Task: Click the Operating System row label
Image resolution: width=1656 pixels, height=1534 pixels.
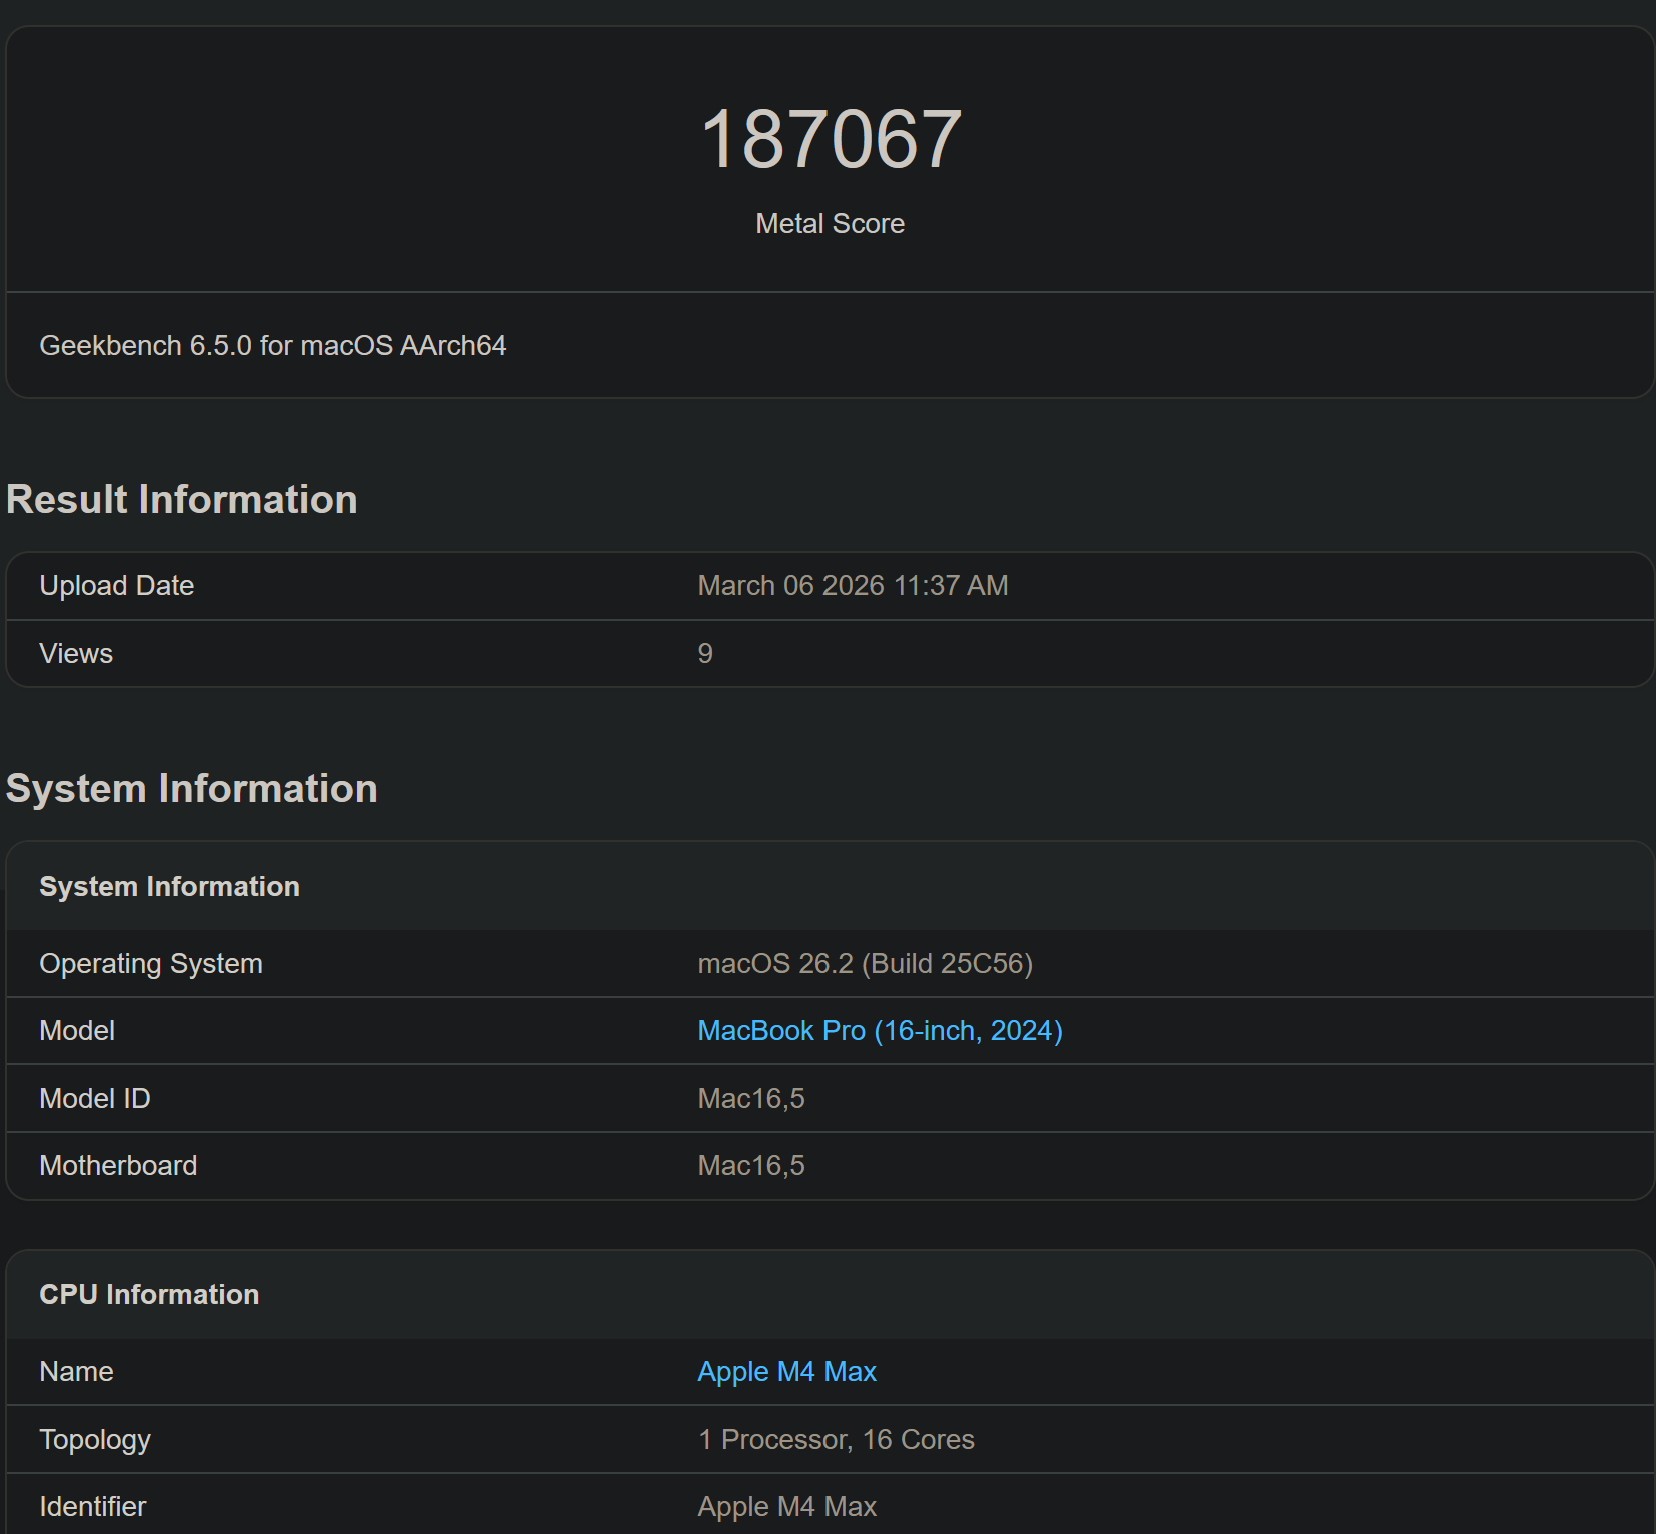Action: pyautogui.click(x=150, y=964)
